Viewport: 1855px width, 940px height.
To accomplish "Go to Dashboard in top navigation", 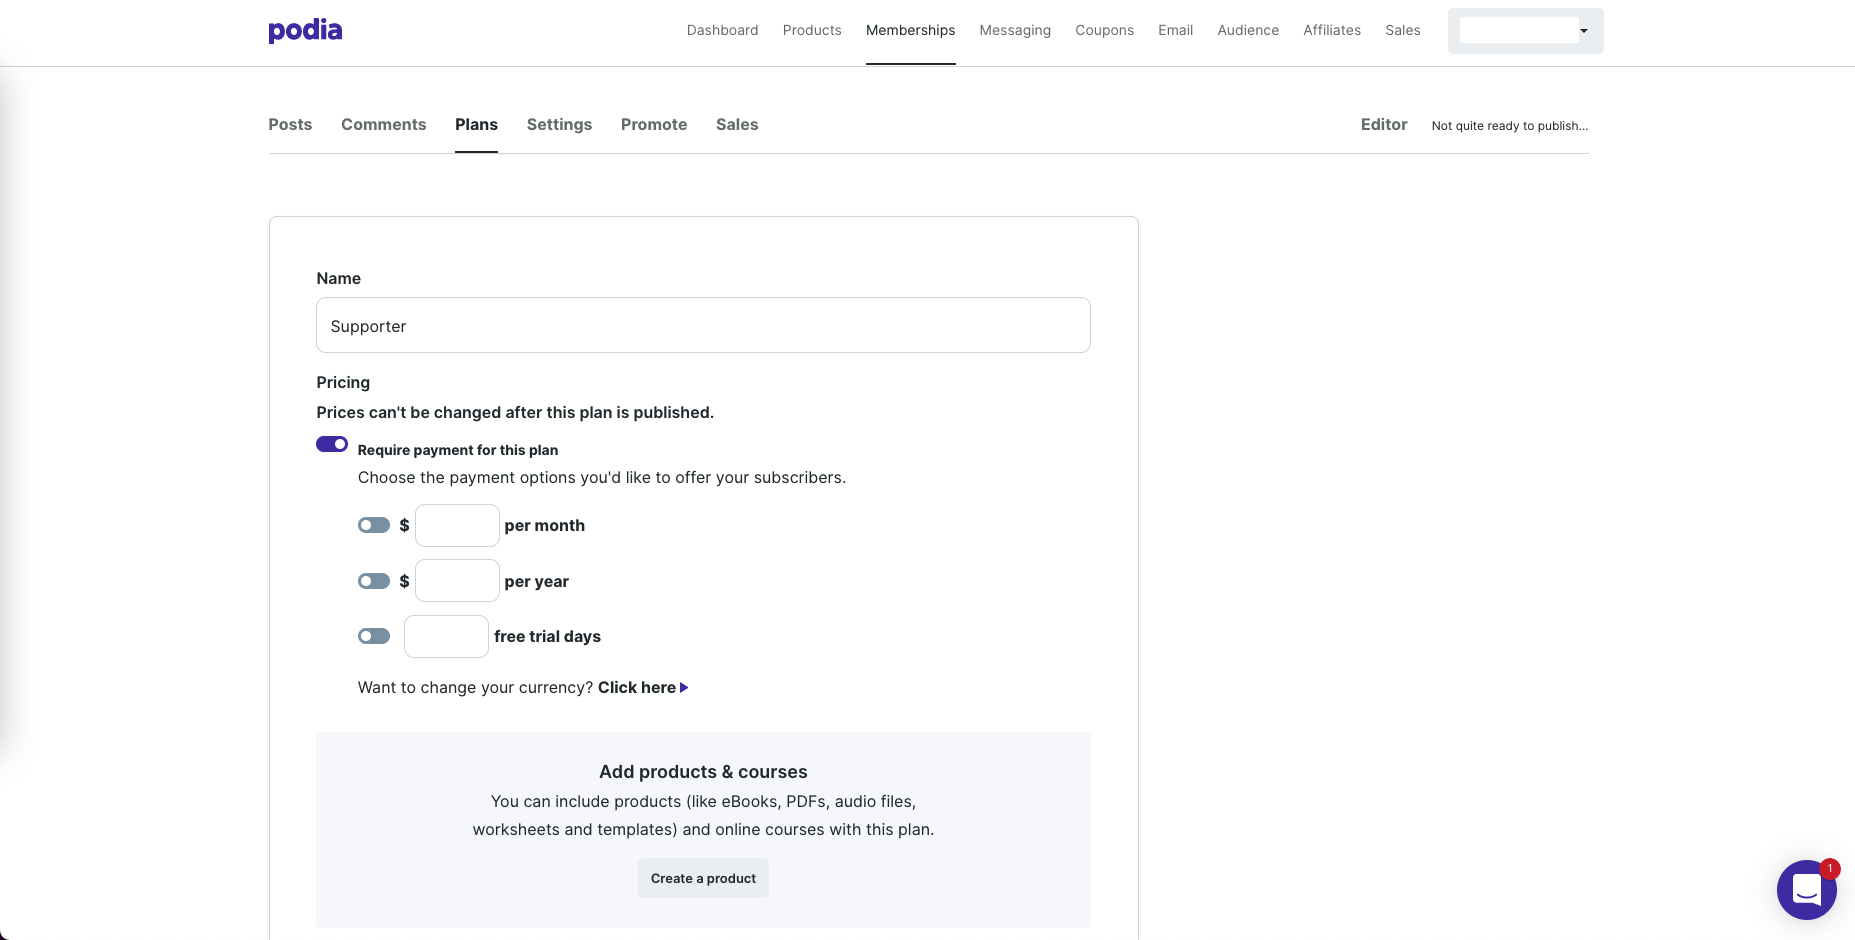I will [x=722, y=30].
